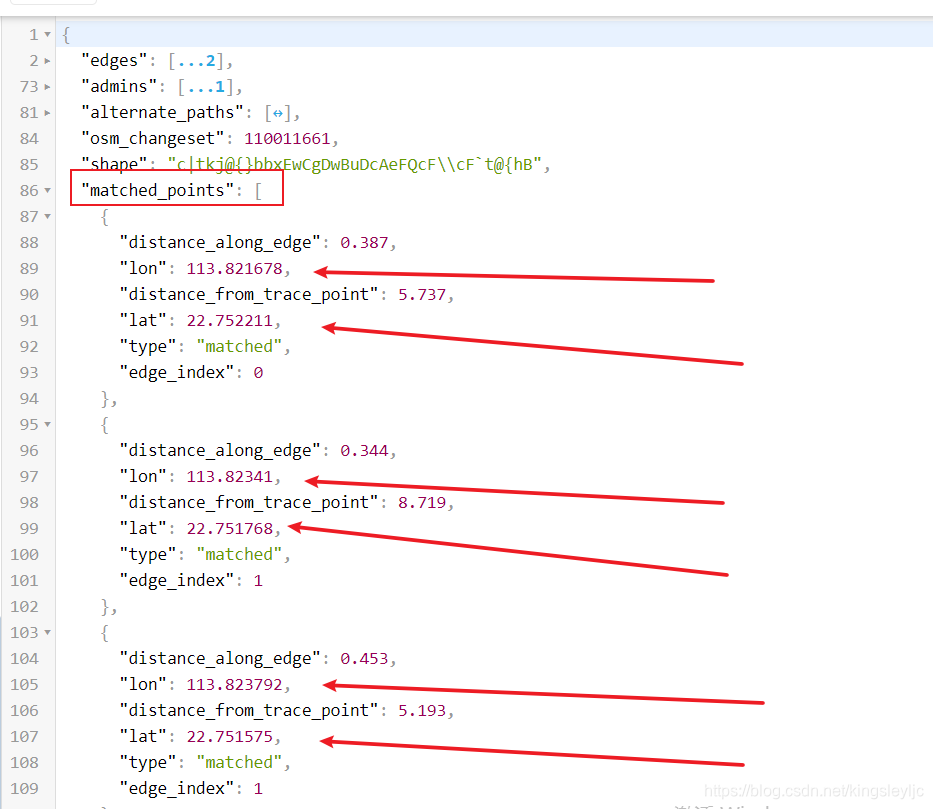Click distance_along_edge value 0.344
The width and height of the screenshot is (933, 809).
tap(364, 451)
